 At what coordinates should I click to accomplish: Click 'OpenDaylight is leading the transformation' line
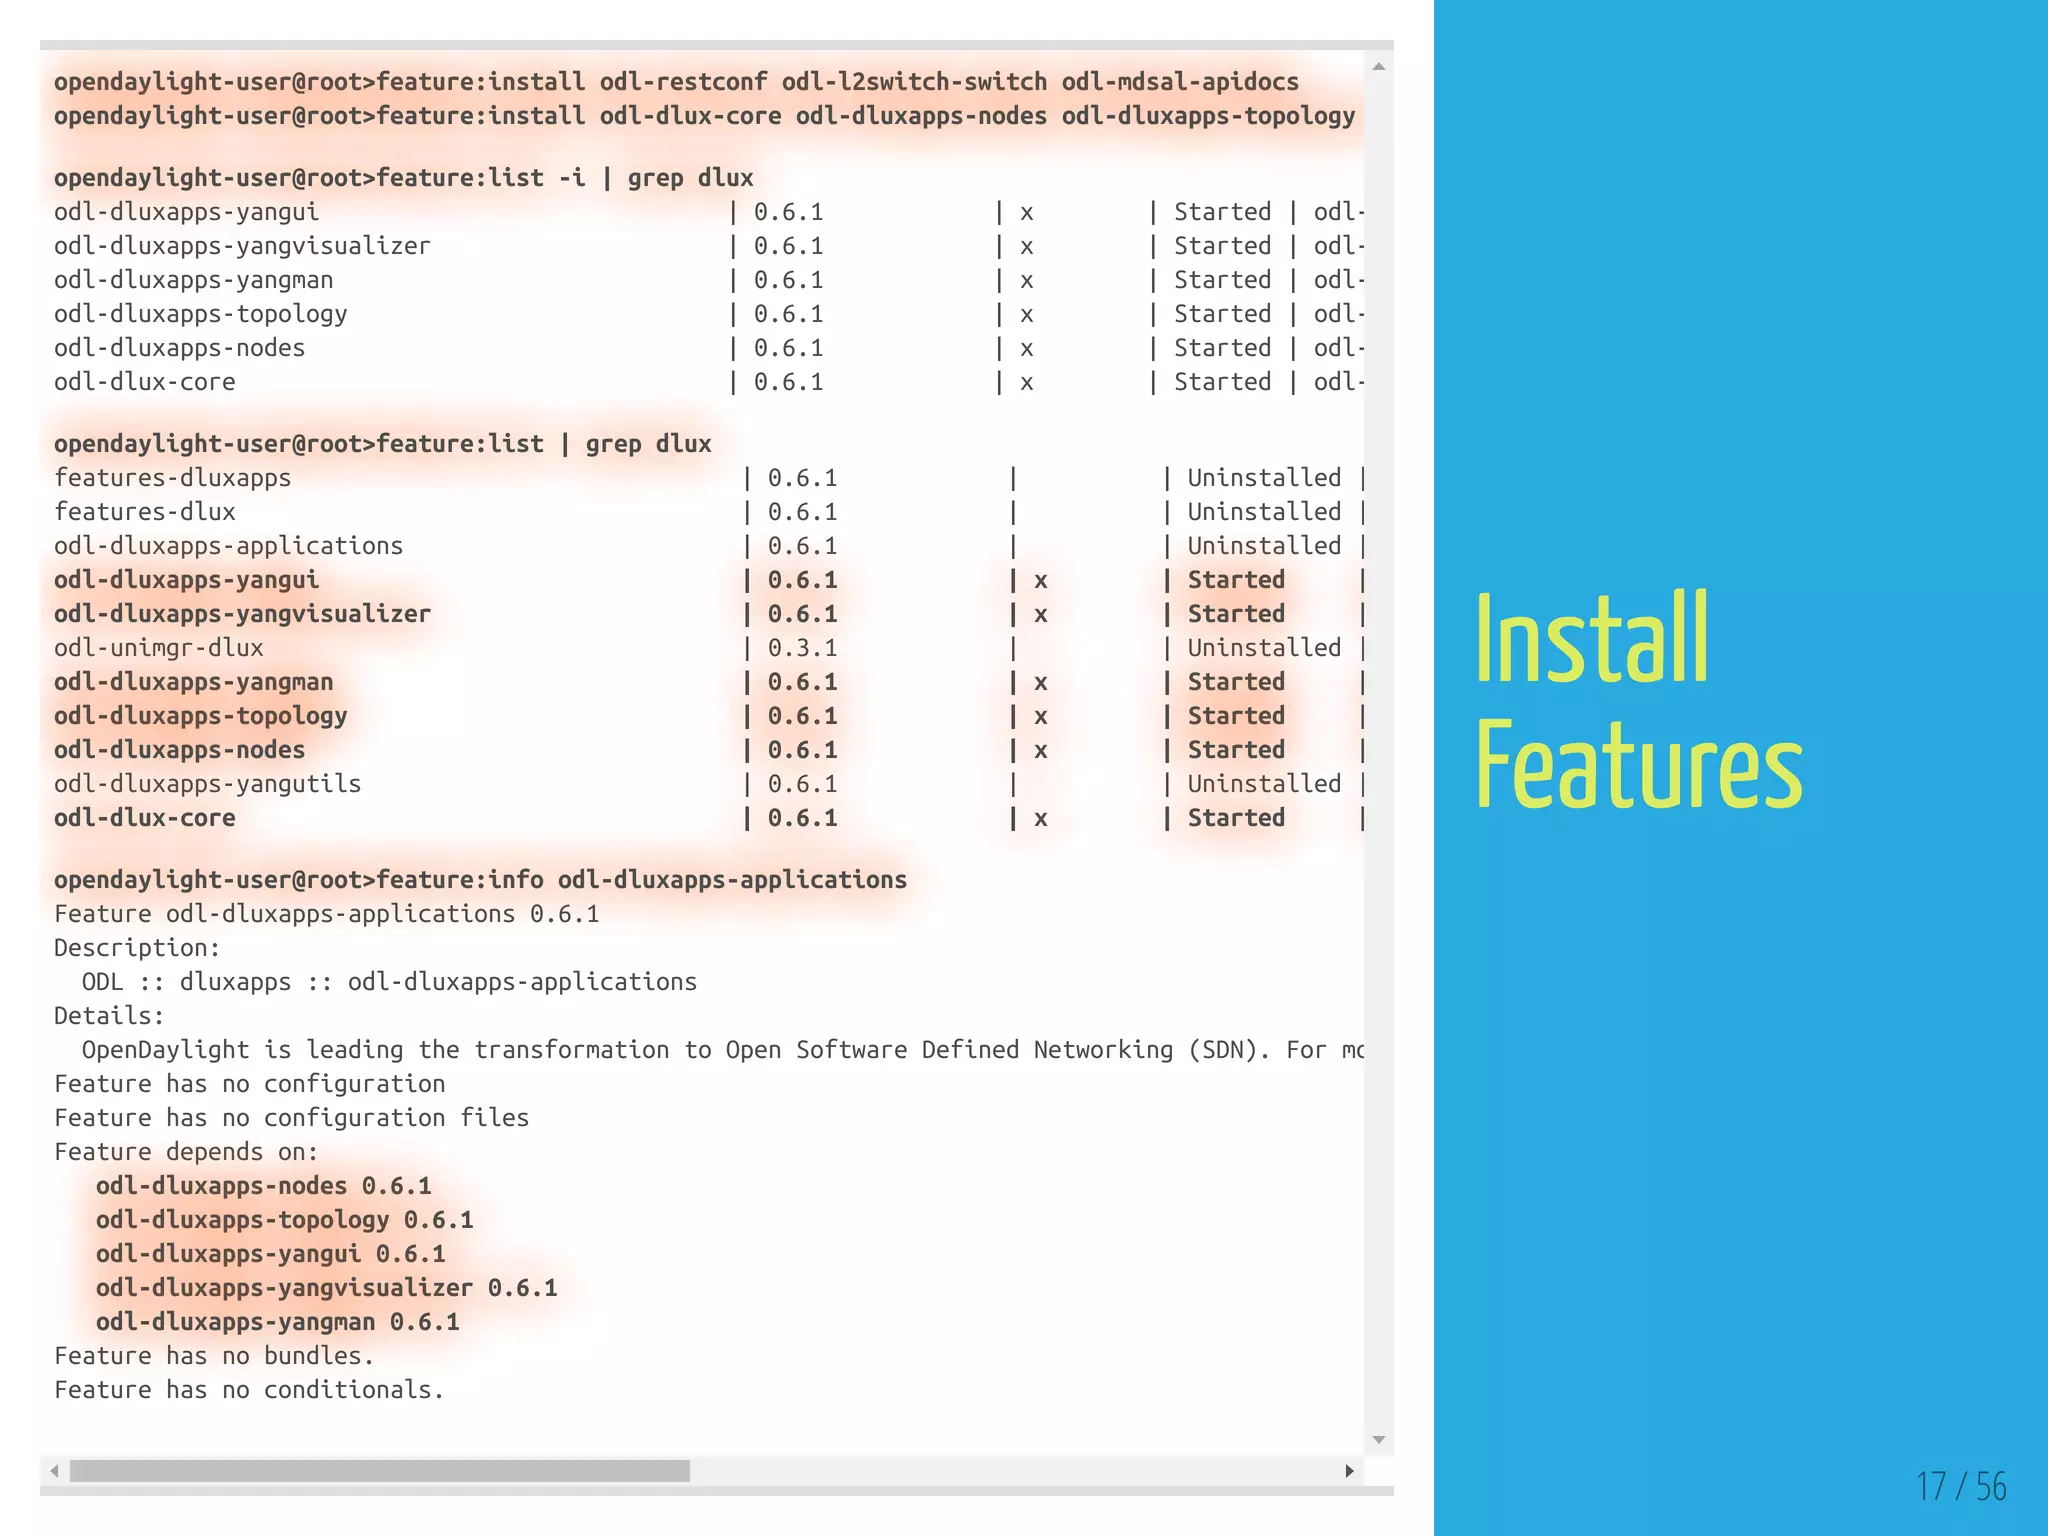point(722,1050)
